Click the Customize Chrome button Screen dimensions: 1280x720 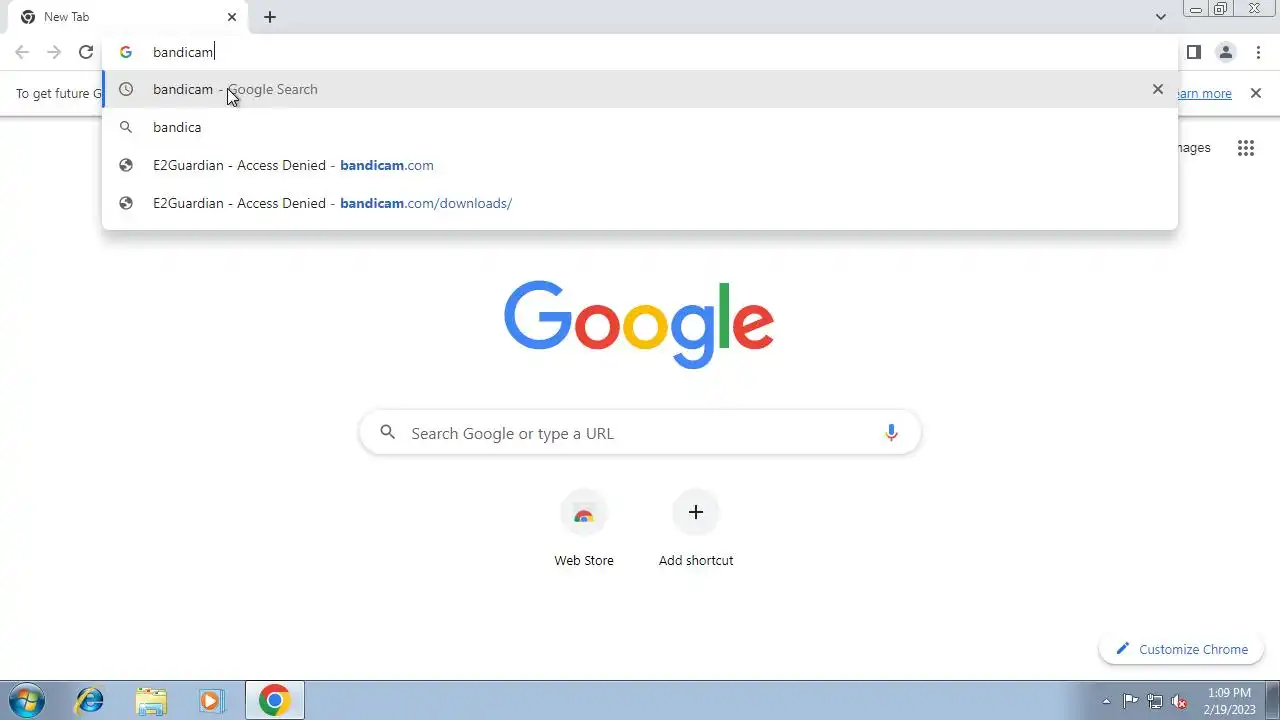[x=1182, y=649]
